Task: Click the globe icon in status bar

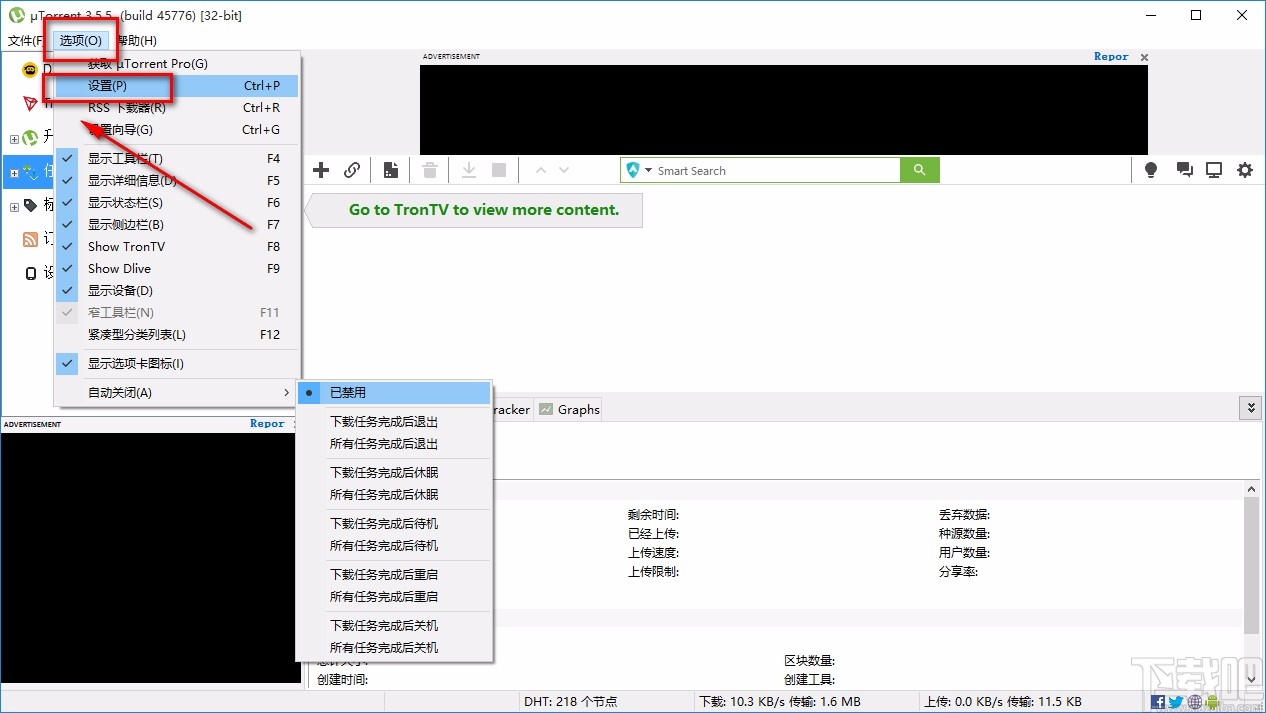Action: coord(1193,702)
